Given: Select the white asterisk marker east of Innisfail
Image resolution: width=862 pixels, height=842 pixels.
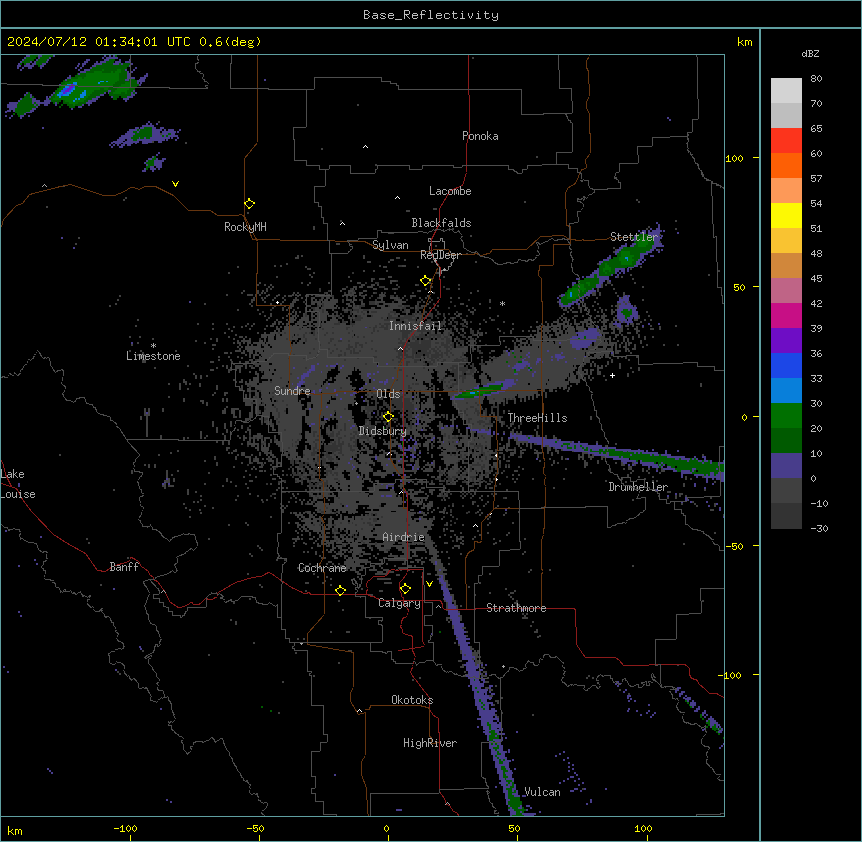Looking at the screenshot, I should 502,303.
